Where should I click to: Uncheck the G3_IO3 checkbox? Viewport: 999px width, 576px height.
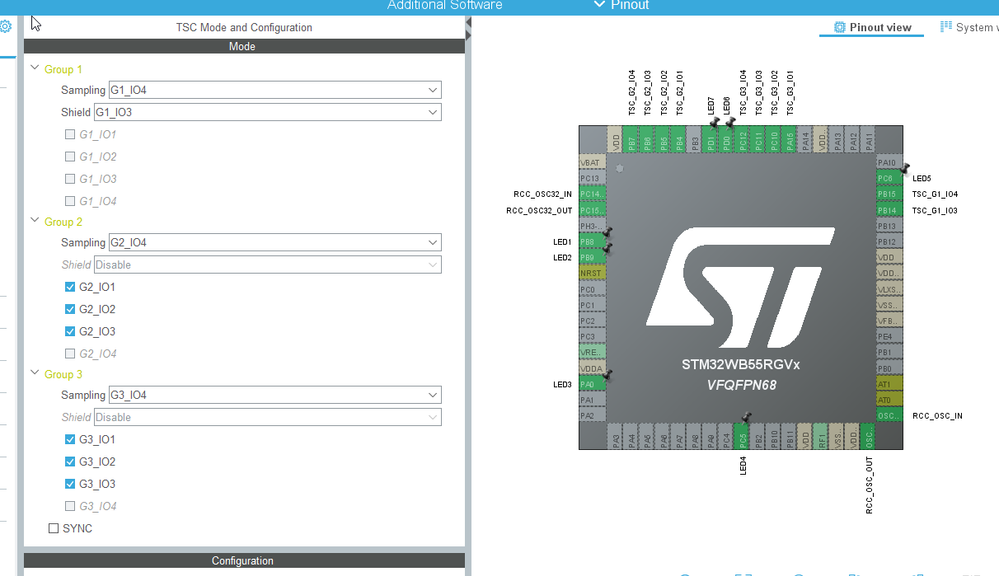coord(70,484)
